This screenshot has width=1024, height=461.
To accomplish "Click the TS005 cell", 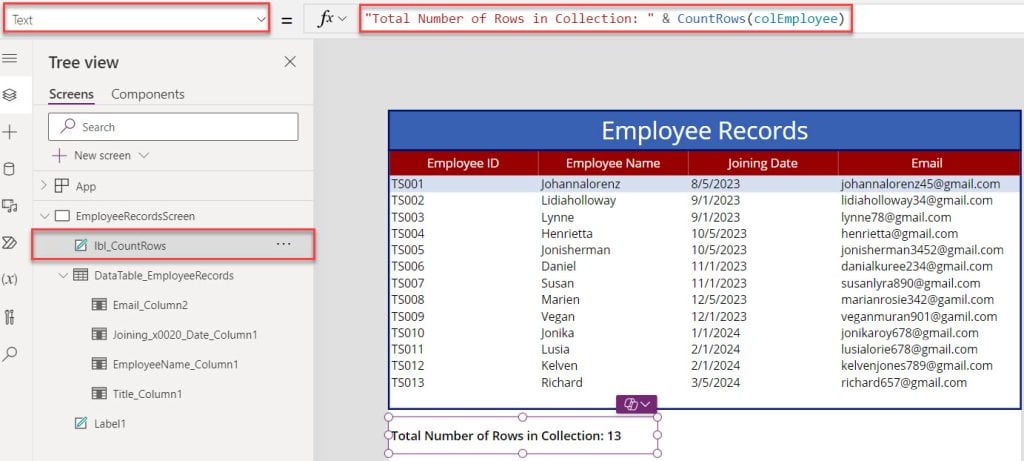I will coord(408,250).
